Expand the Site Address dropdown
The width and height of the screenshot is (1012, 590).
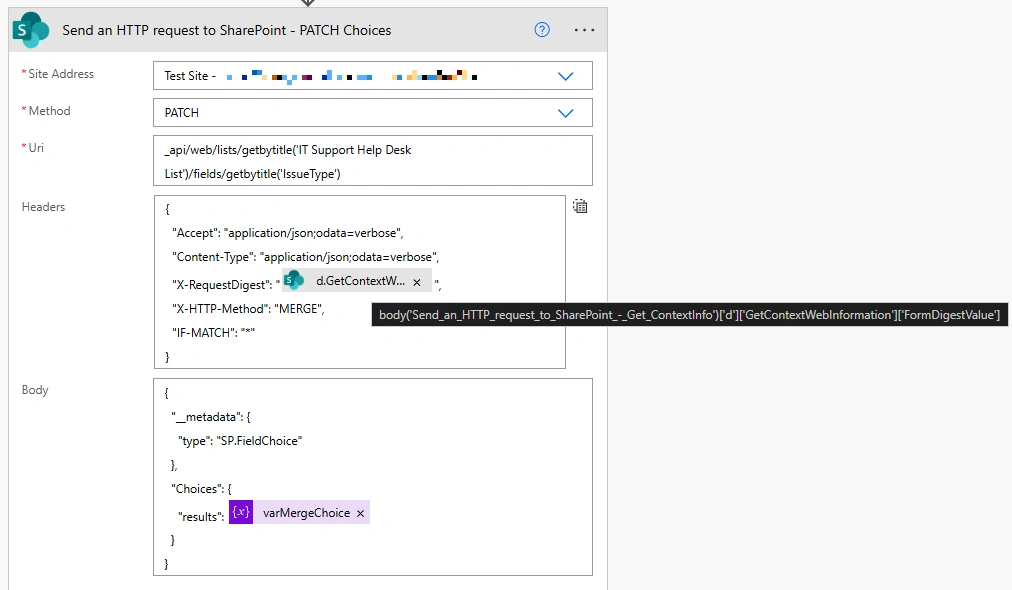click(x=565, y=76)
